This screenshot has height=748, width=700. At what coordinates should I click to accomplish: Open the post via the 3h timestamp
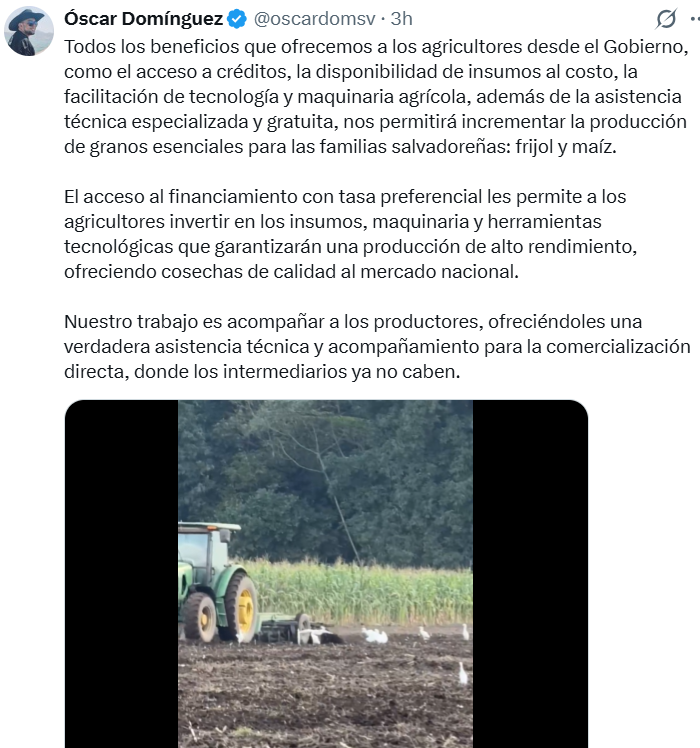click(x=401, y=19)
